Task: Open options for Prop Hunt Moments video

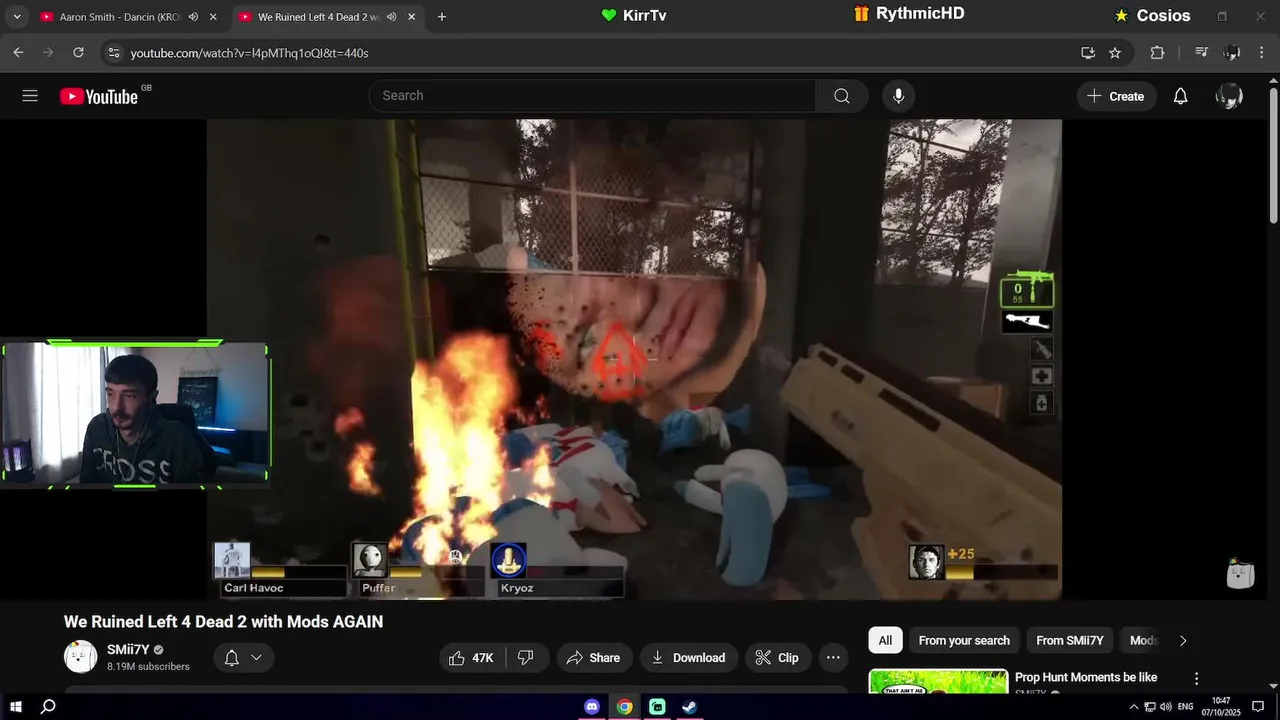Action: tap(1196, 678)
